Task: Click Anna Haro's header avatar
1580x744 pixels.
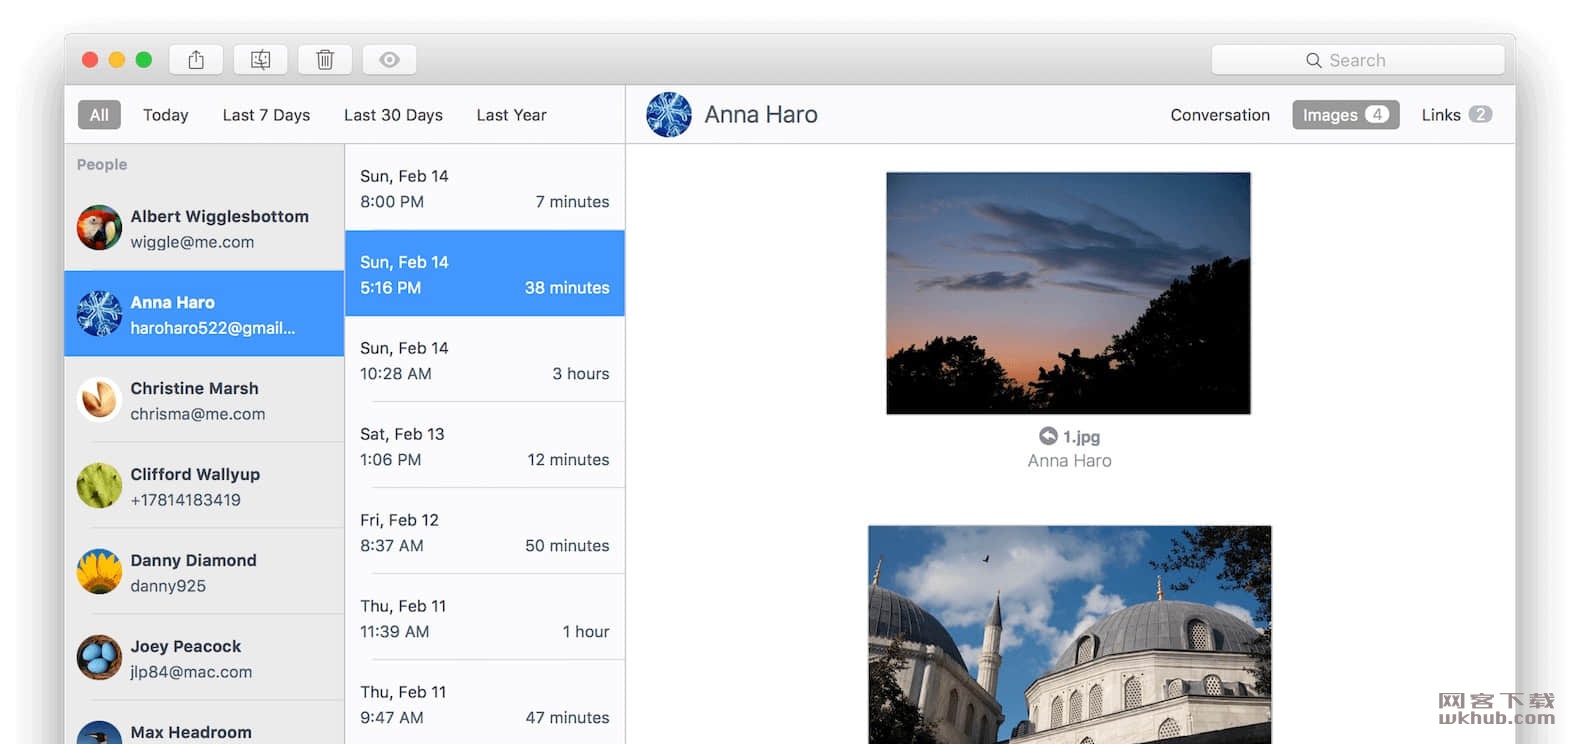Action: (669, 115)
